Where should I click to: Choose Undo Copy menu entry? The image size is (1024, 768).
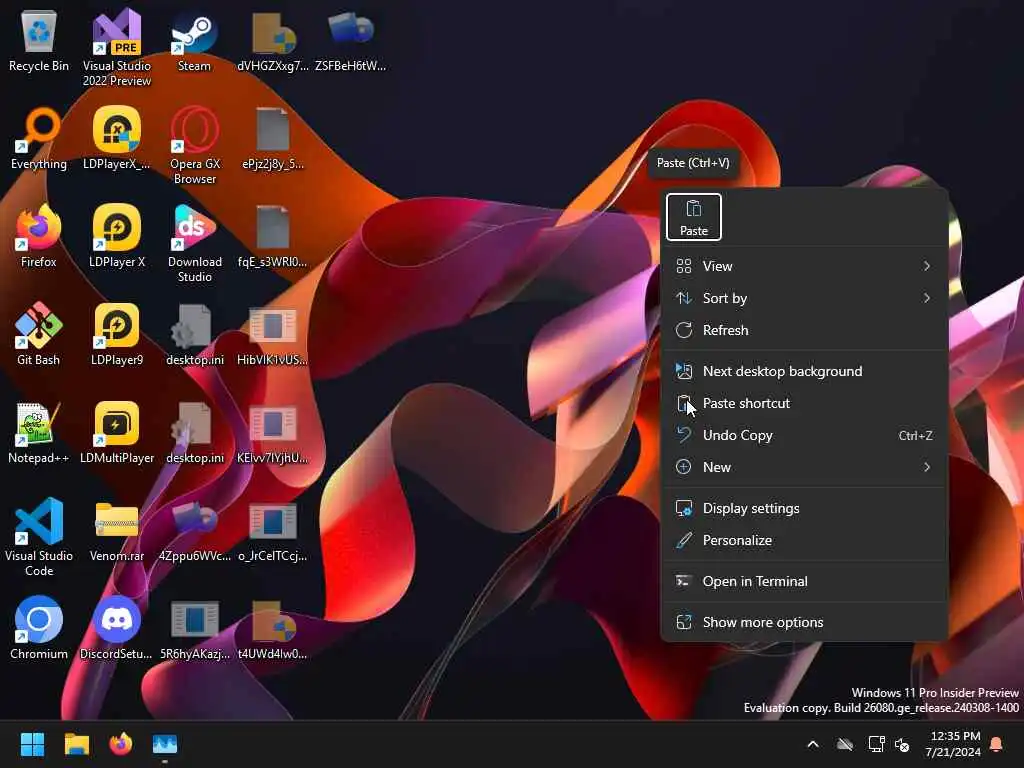(x=805, y=435)
